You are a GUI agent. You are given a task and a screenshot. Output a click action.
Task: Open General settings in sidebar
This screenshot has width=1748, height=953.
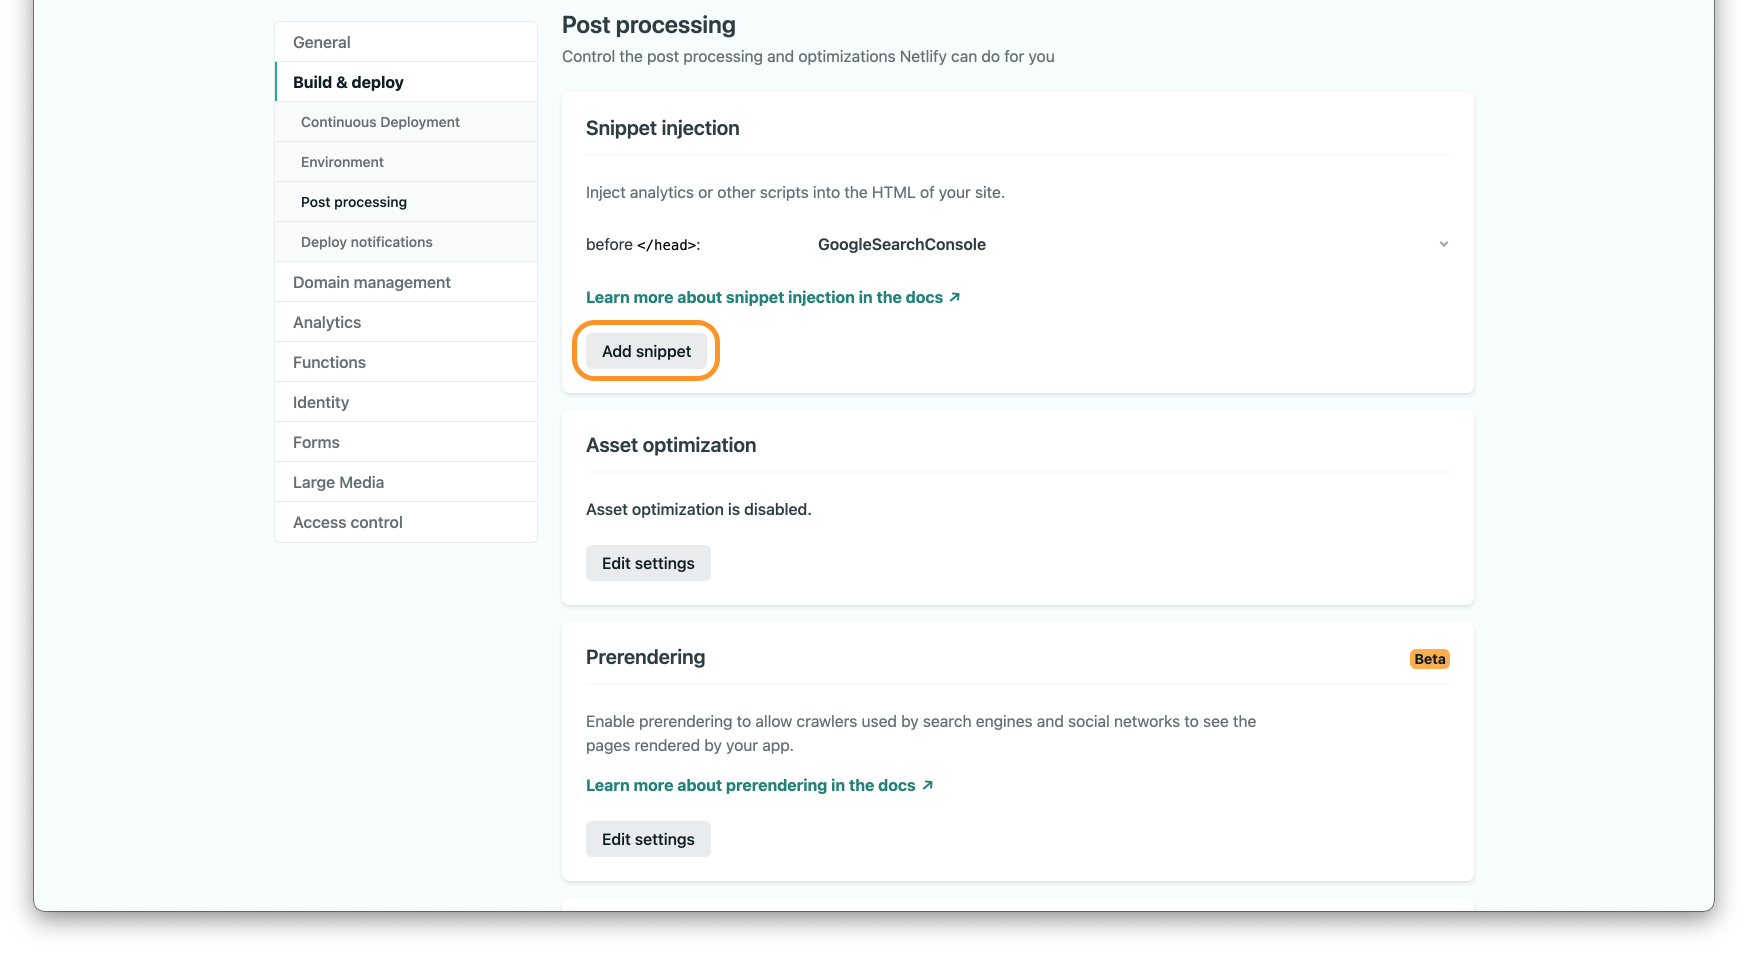[x=322, y=42]
